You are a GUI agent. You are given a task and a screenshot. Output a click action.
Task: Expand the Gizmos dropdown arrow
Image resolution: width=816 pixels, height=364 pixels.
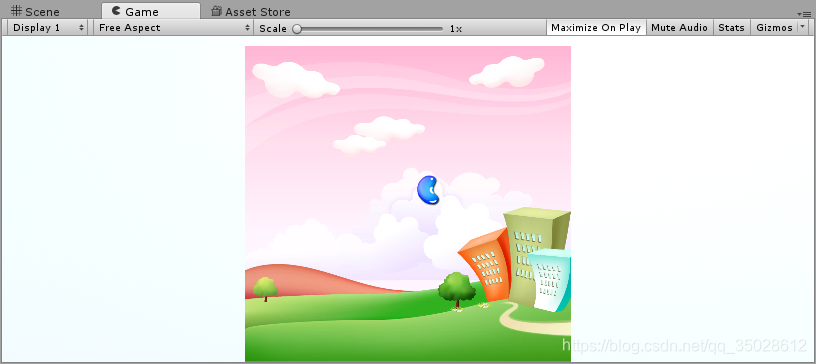click(x=802, y=28)
